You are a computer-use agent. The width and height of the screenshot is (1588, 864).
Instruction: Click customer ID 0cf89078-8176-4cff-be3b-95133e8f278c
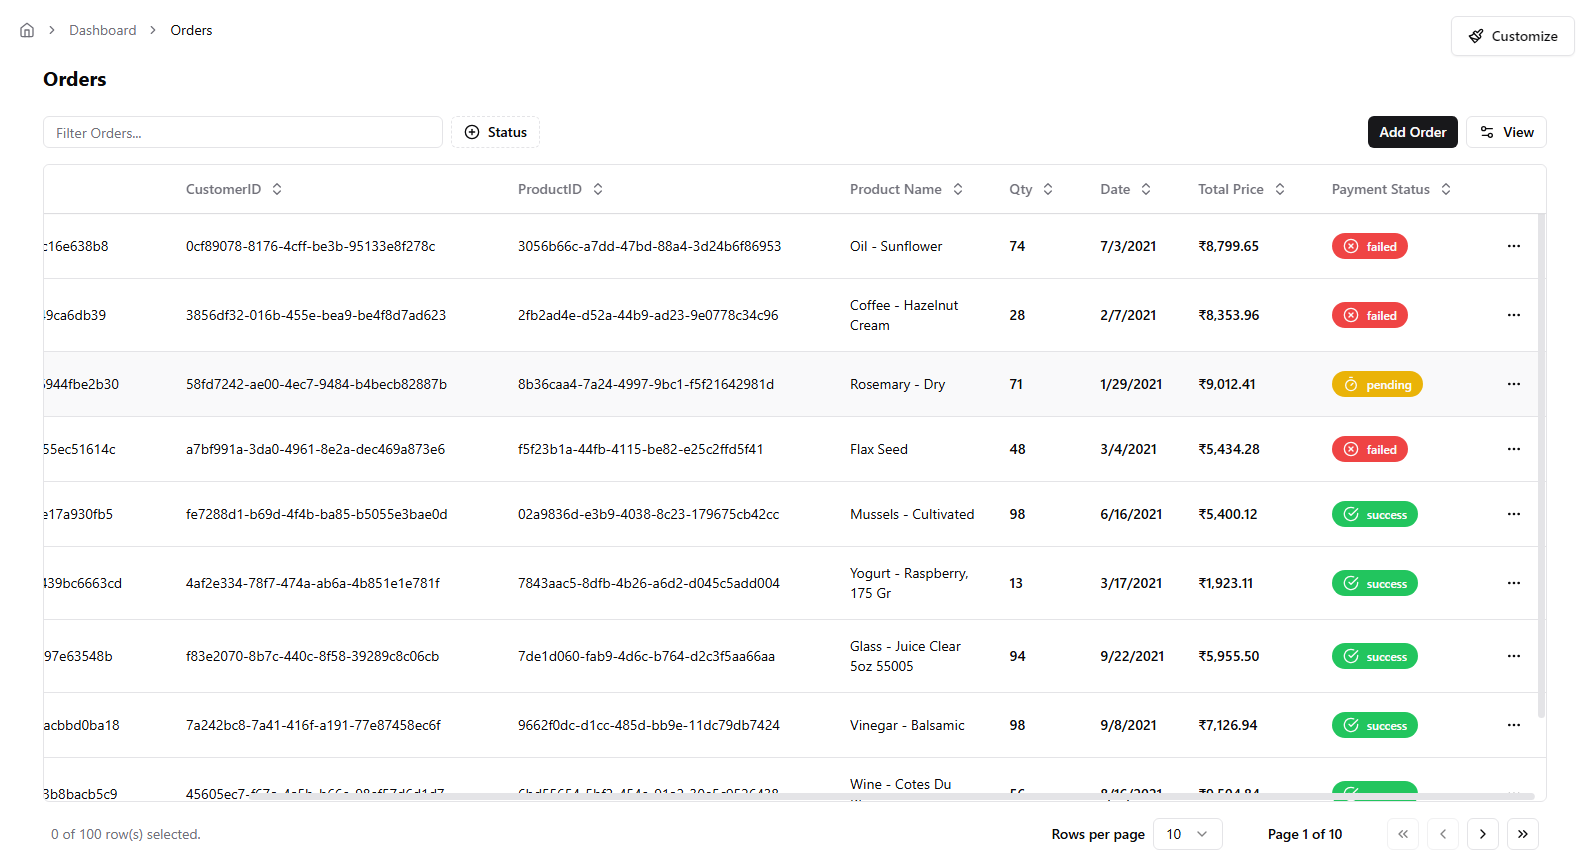coord(310,246)
